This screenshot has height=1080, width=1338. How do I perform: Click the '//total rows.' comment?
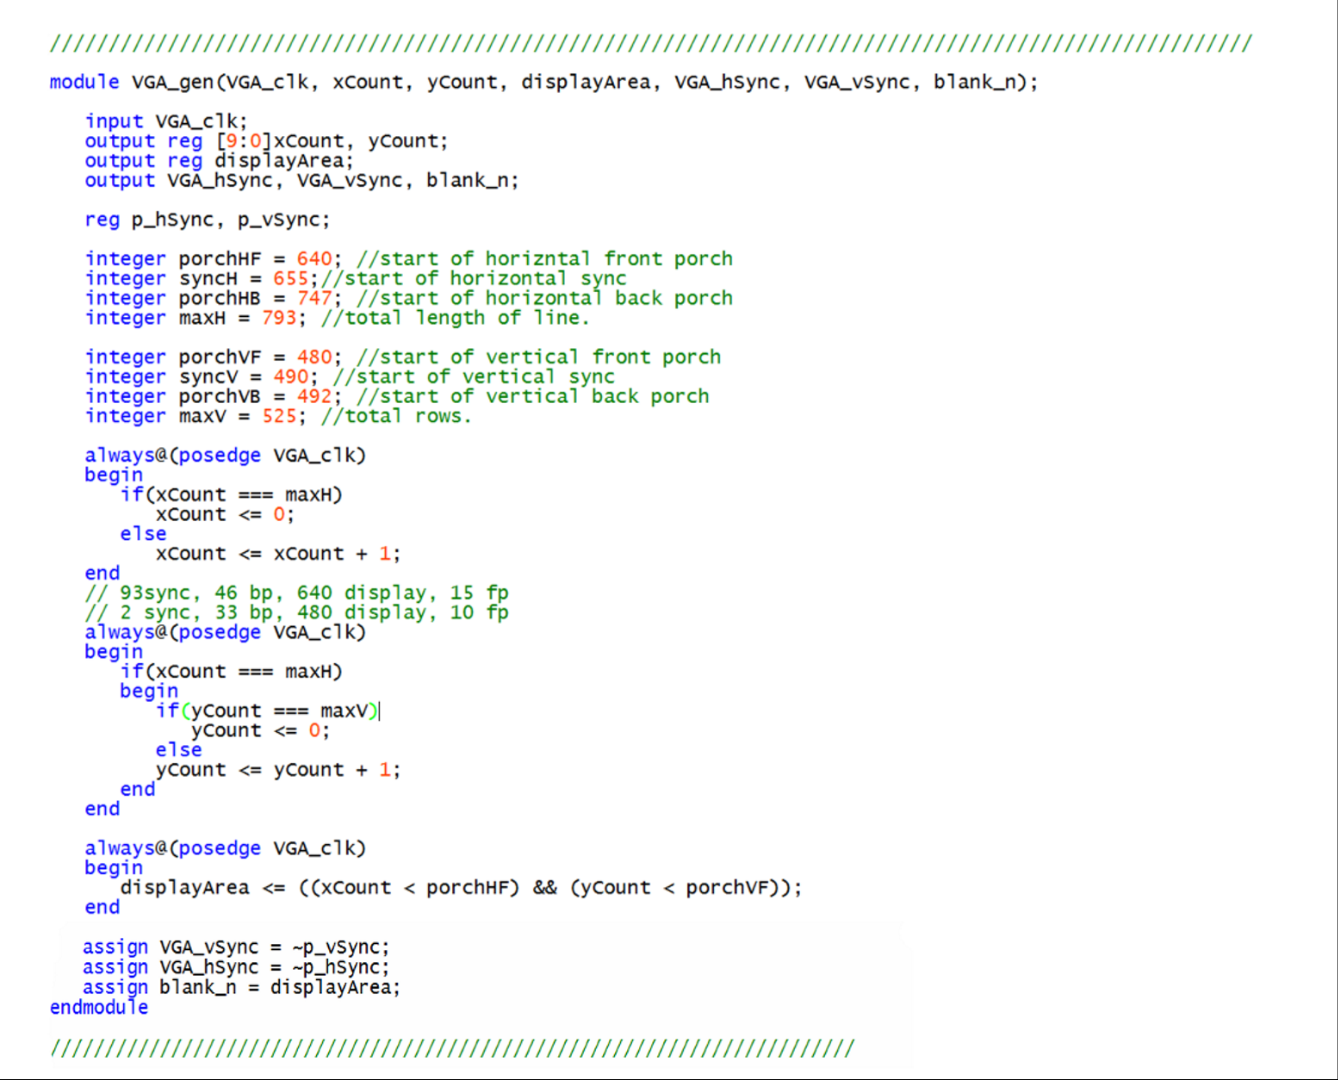396,416
